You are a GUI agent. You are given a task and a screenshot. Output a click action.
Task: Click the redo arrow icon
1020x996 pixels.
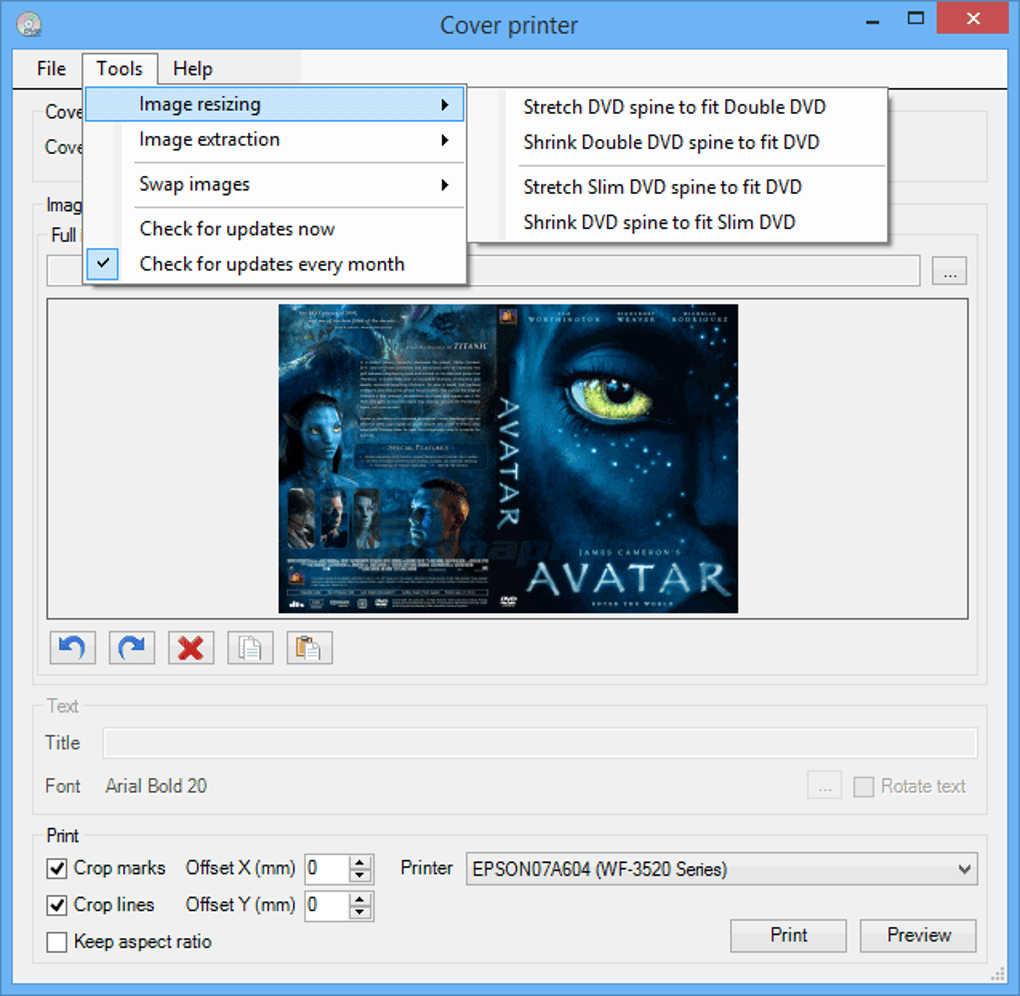point(132,648)
